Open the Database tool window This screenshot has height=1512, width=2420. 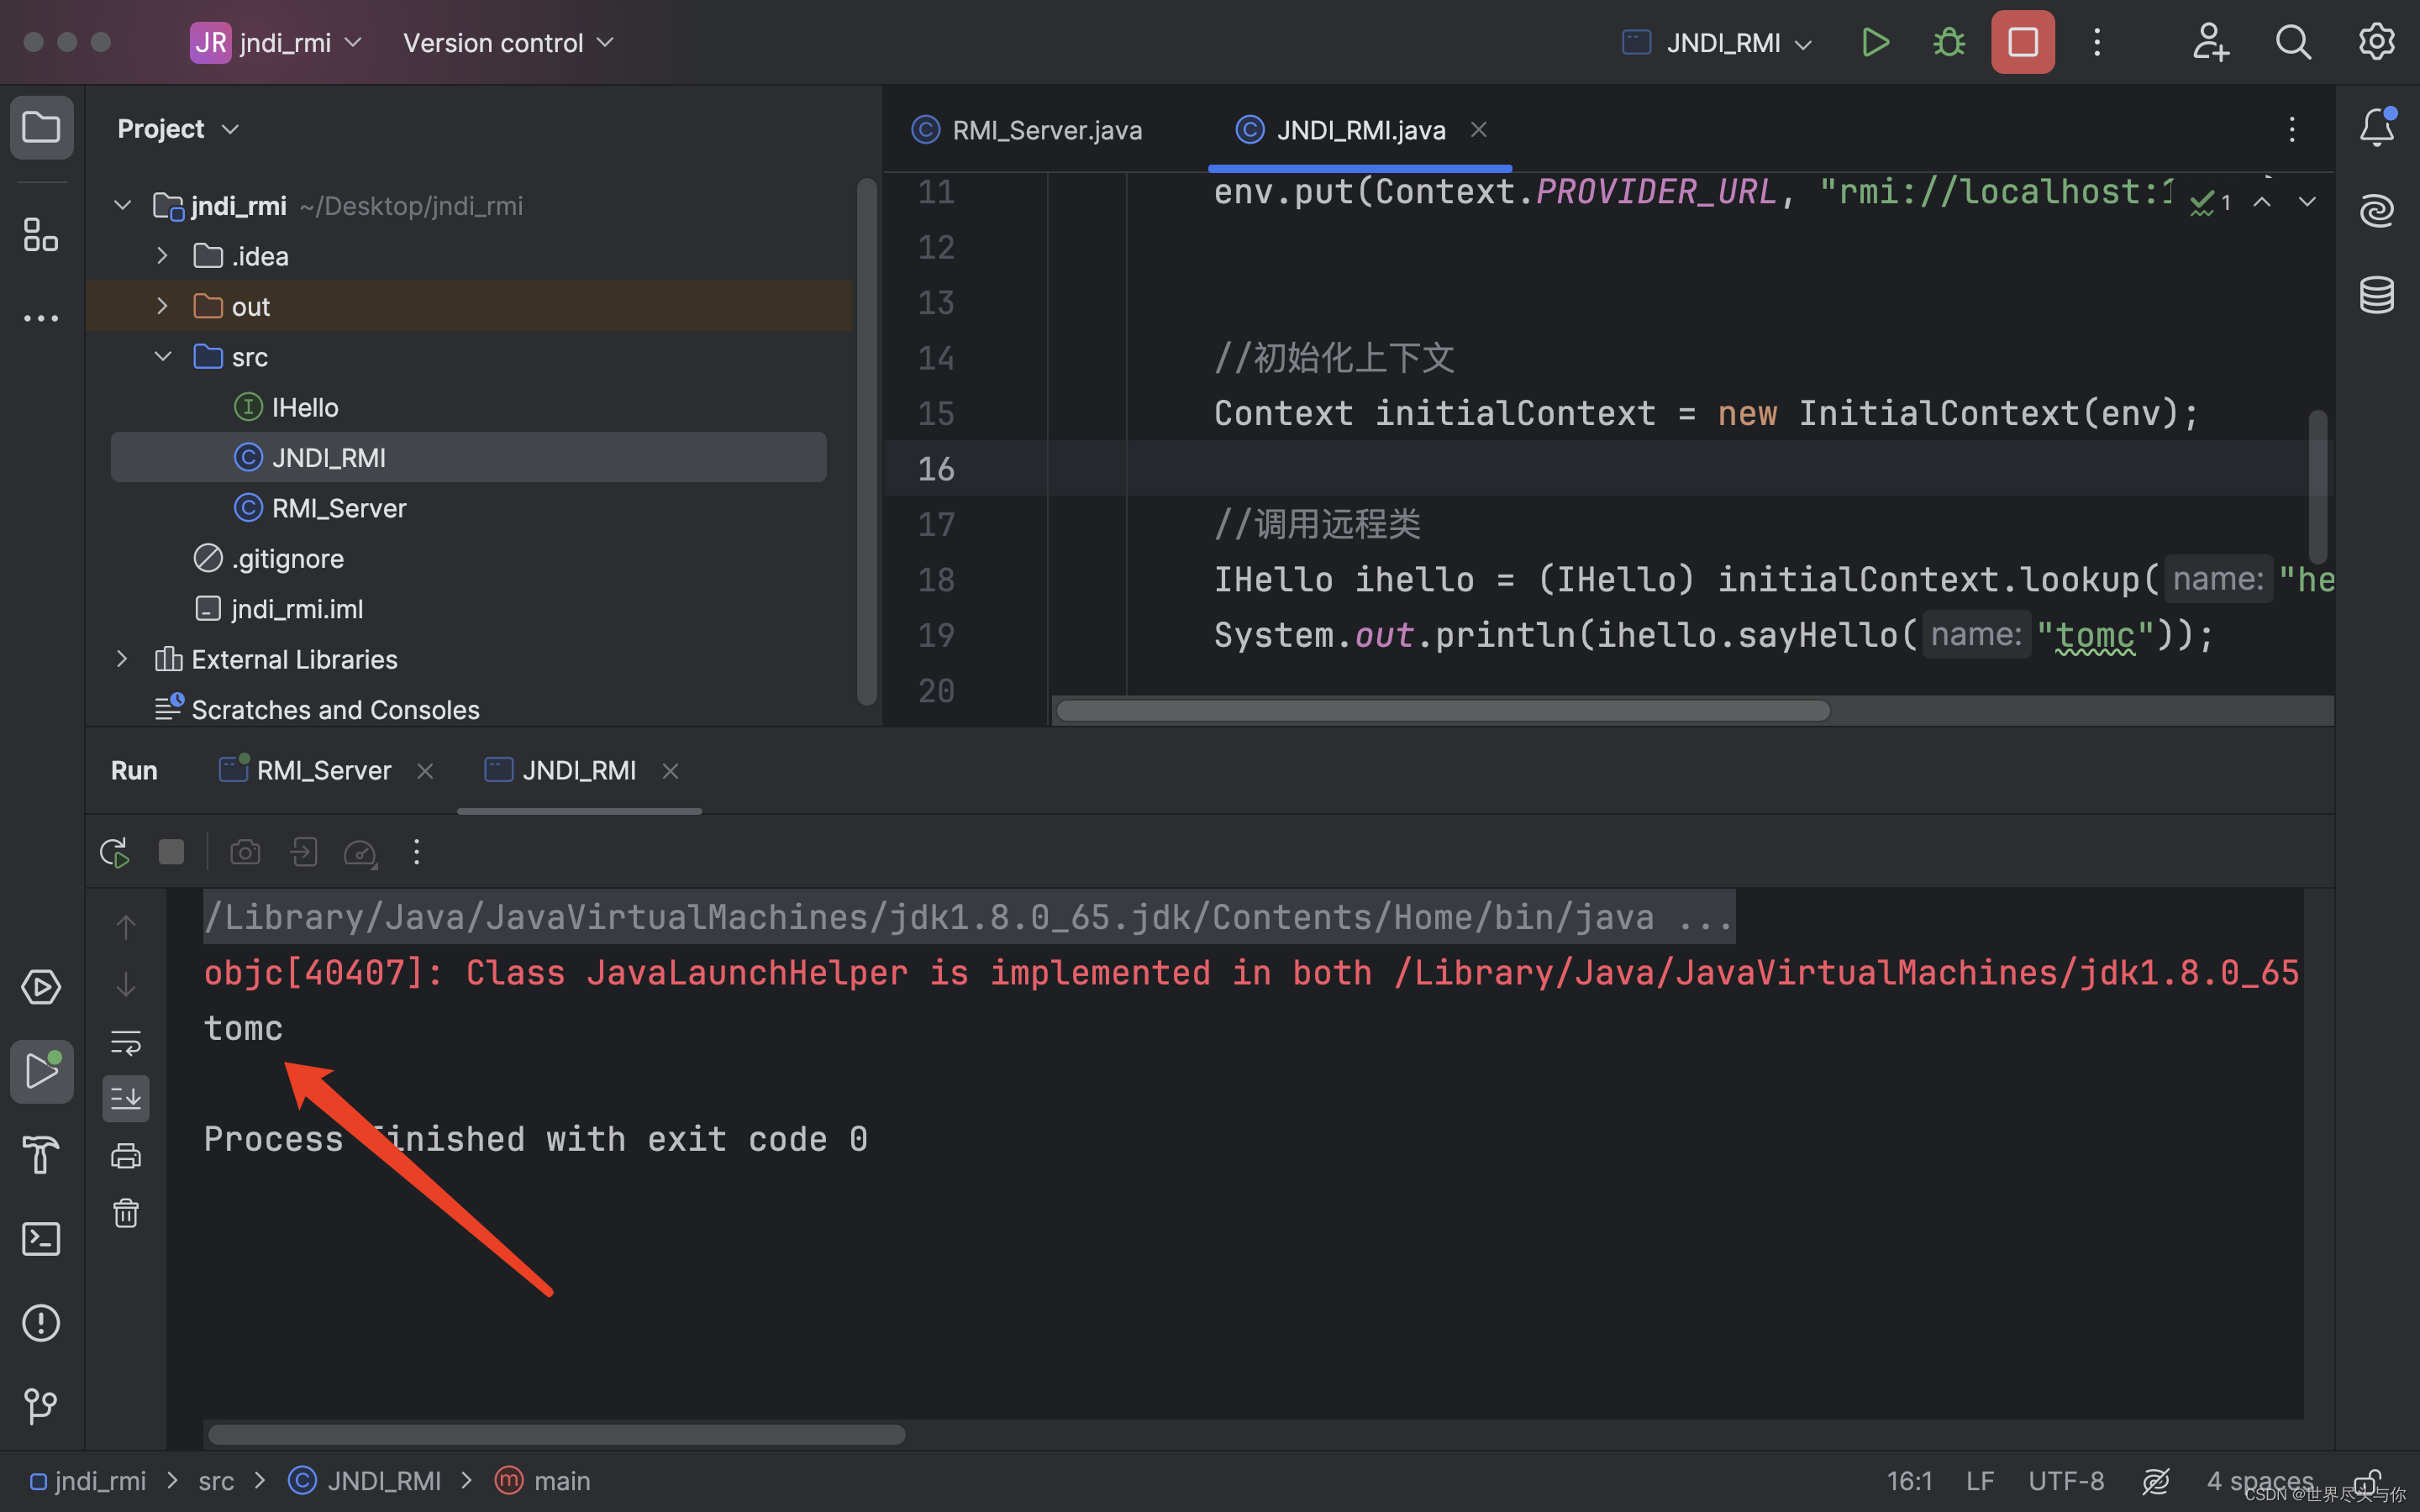(2376, 295)
